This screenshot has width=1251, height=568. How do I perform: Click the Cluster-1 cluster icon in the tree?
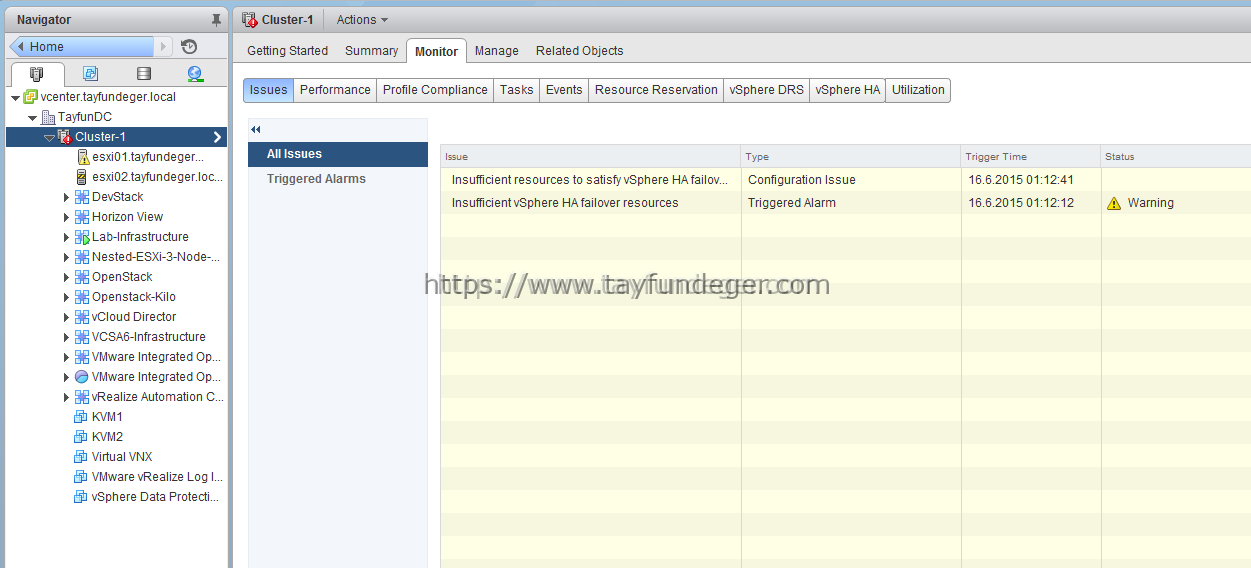point(64,137)
